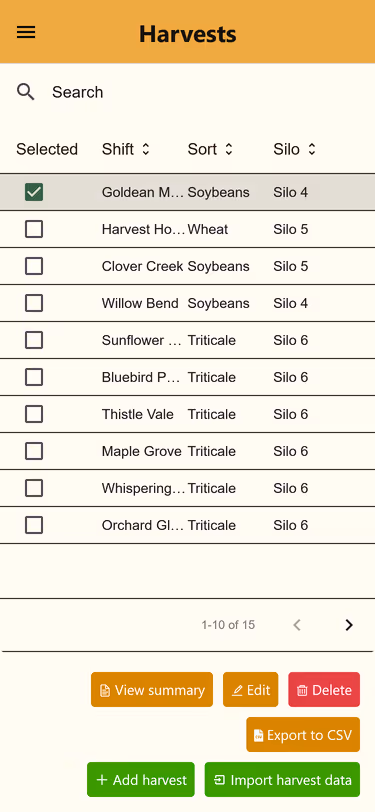This screenshot has height=812, width=375.
Task: Select the Willow Bend row checkbox
Action: click(x=34, y=303)
